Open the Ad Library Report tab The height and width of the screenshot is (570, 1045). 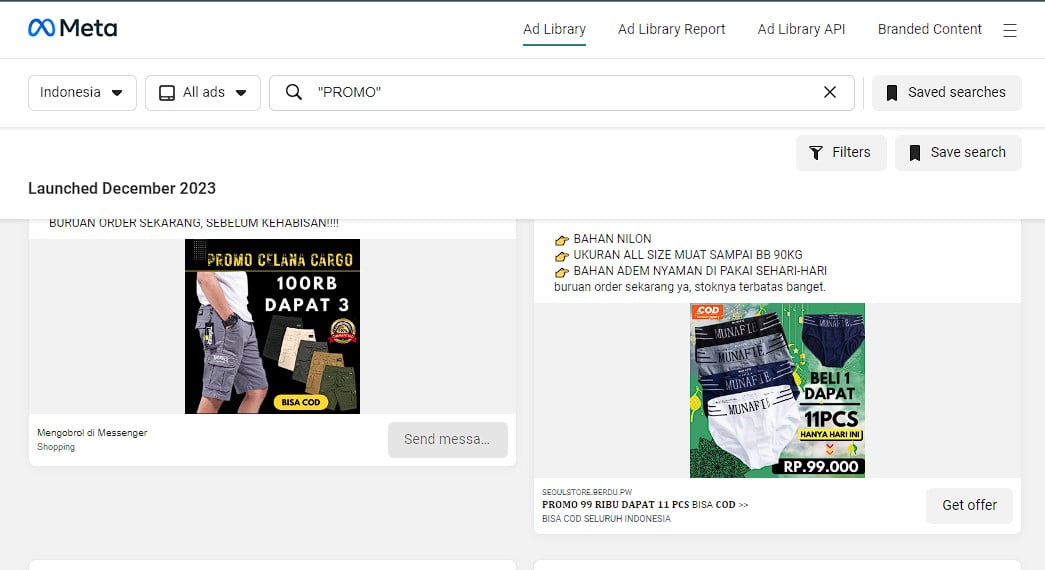click(671, 29)
